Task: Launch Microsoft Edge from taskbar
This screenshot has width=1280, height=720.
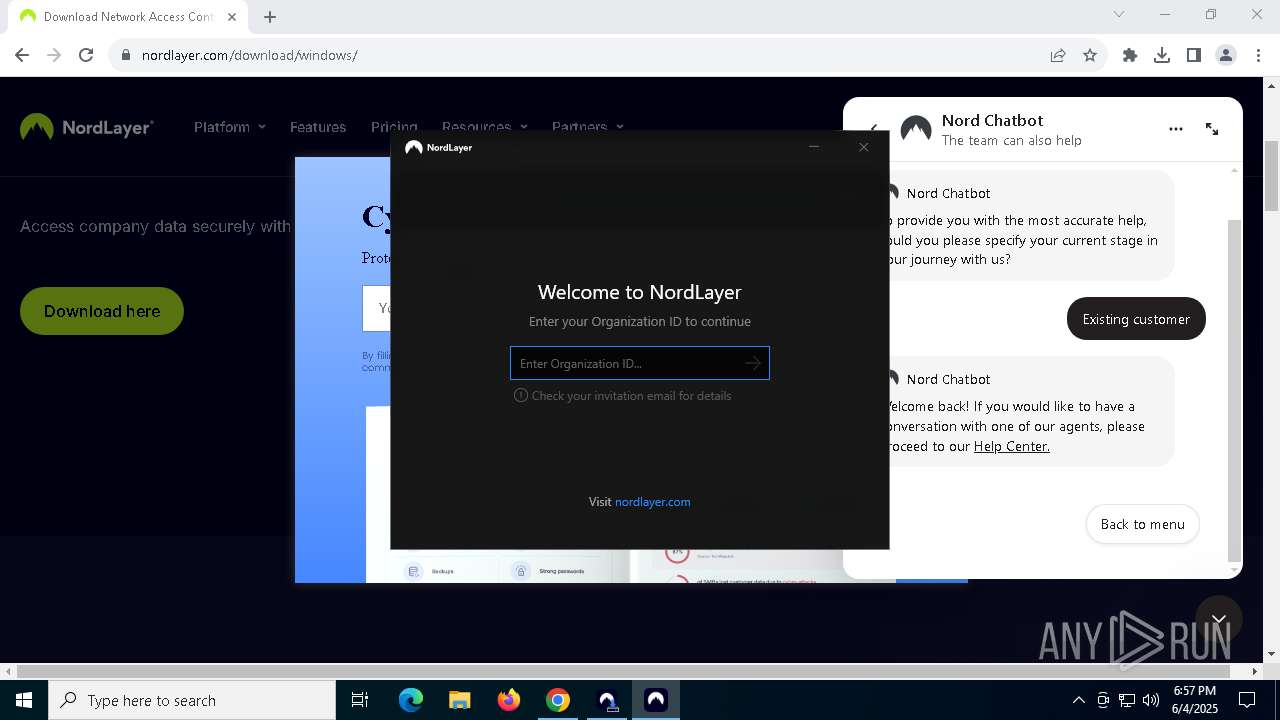Action: pyautogui.click(x=411, y=700)
